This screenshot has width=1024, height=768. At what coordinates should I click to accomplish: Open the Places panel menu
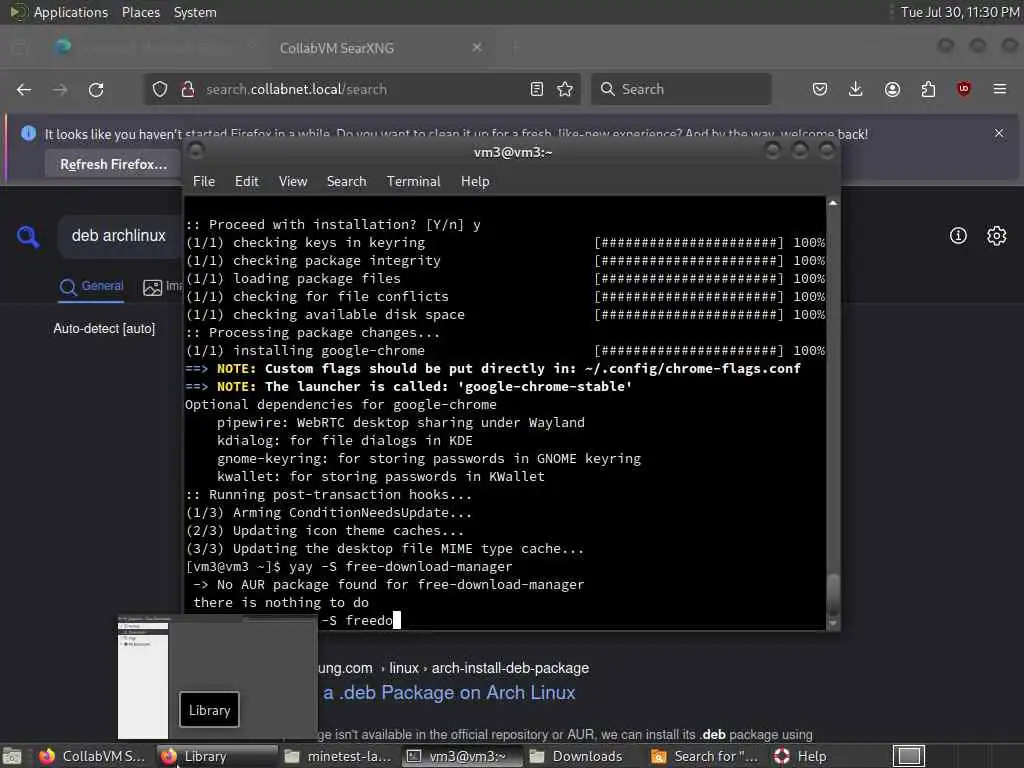point(140,12)
